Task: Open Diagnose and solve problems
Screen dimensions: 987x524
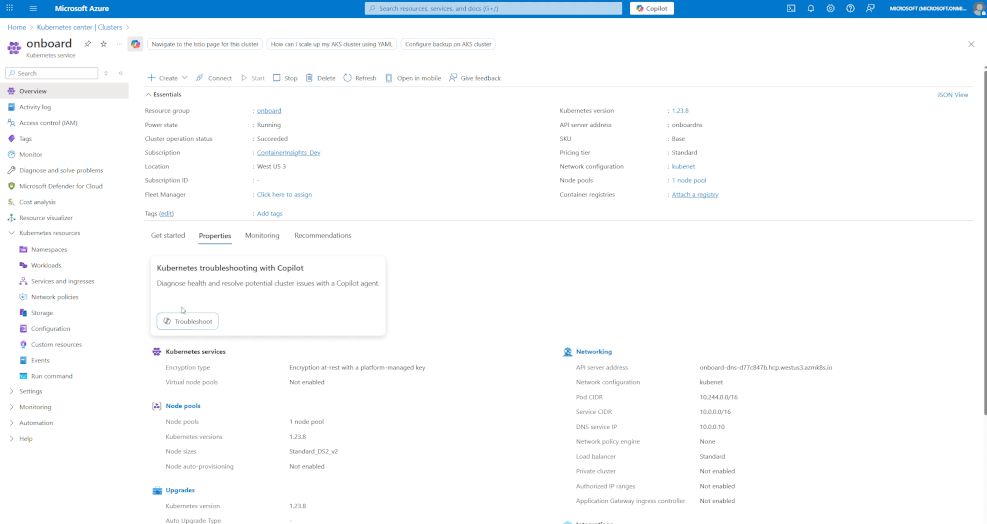Action: (x=60, y=170)
